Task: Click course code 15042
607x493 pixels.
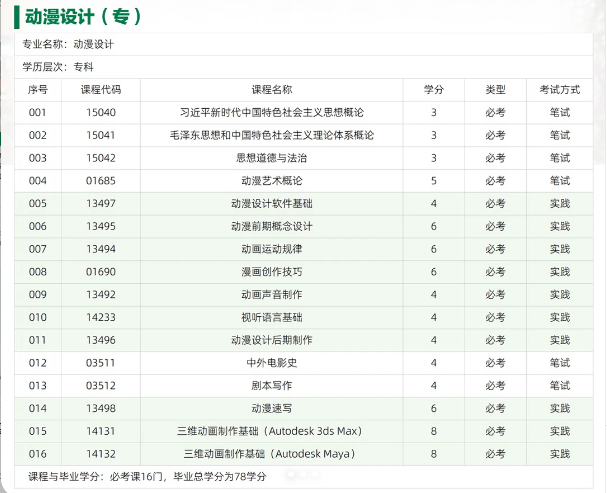Action: 101,158
